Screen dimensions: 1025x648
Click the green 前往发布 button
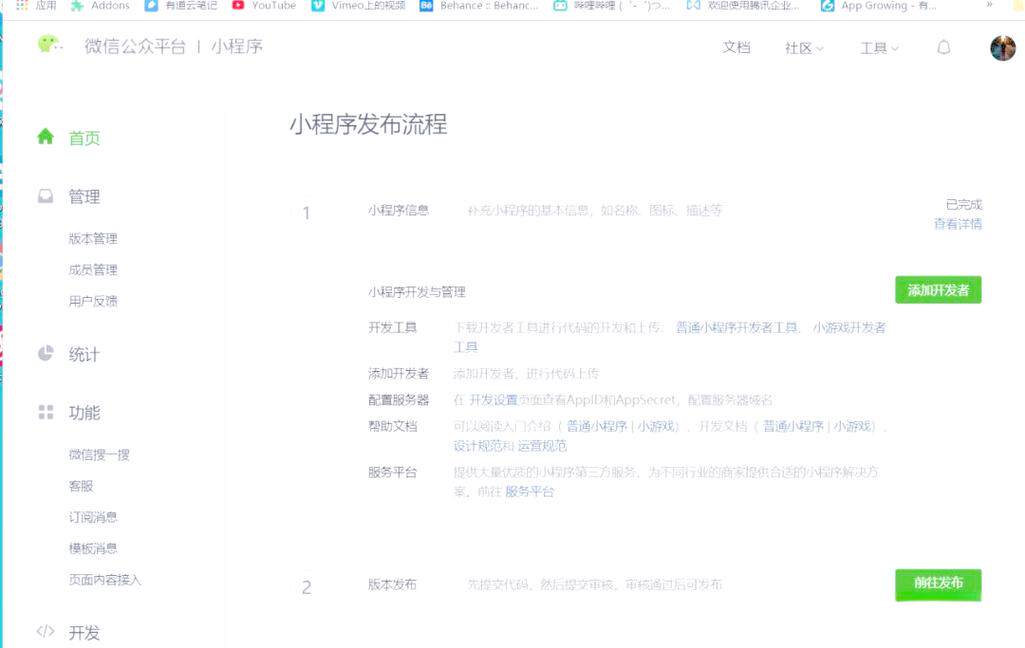tap(938, 584)
